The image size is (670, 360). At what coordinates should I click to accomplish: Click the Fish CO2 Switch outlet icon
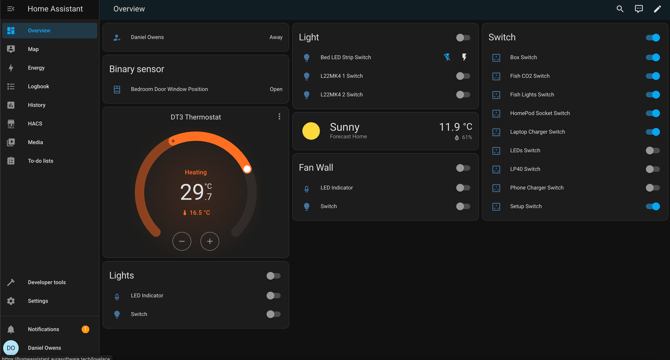pyautogui.click(x=496, y=76)
